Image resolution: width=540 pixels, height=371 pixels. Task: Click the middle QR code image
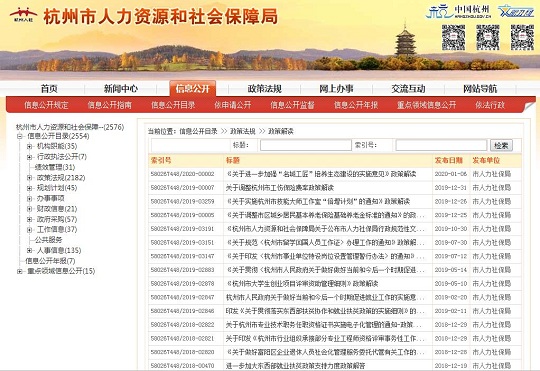[x=488, y=37]
